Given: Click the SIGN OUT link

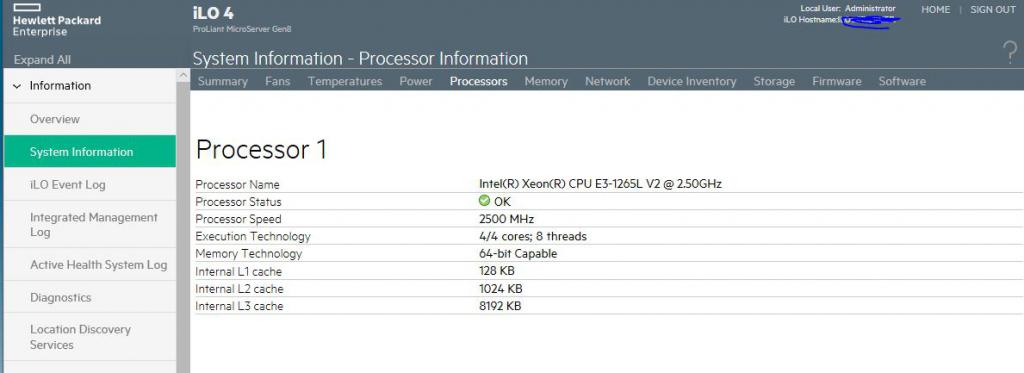Looking at the screenshot, I should (993, 10).
